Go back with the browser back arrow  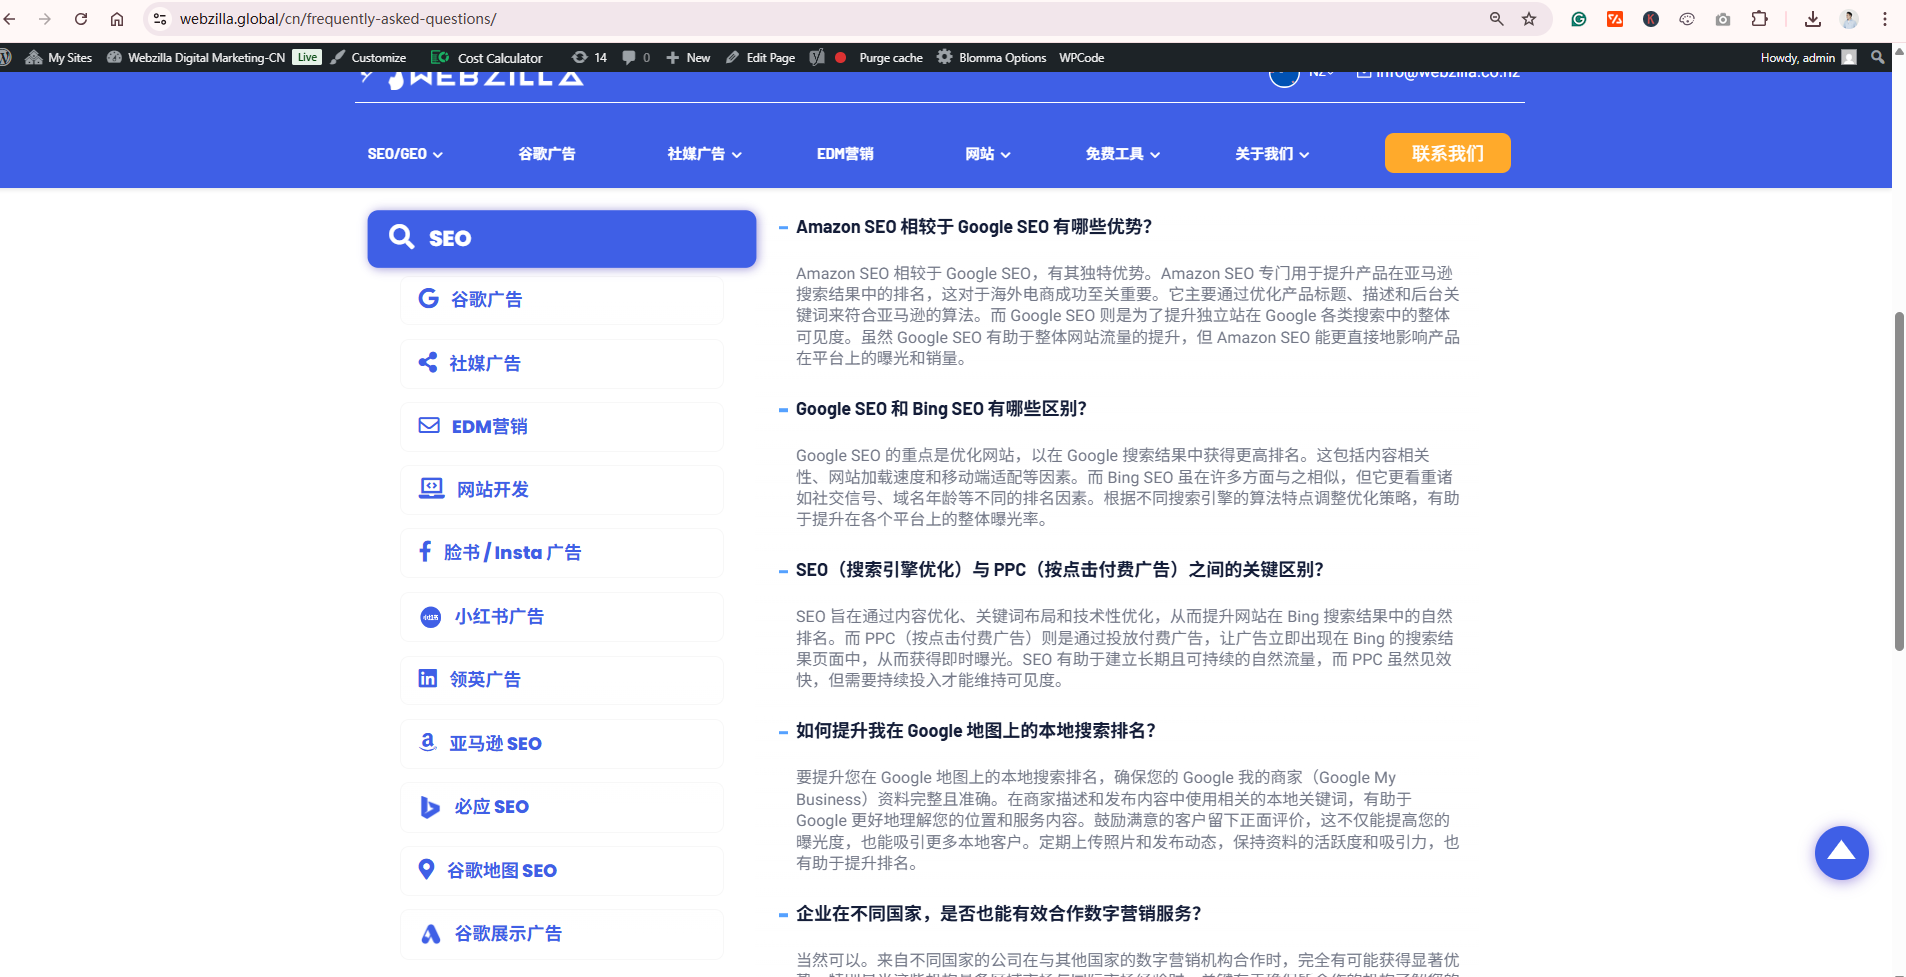point(10,19)
